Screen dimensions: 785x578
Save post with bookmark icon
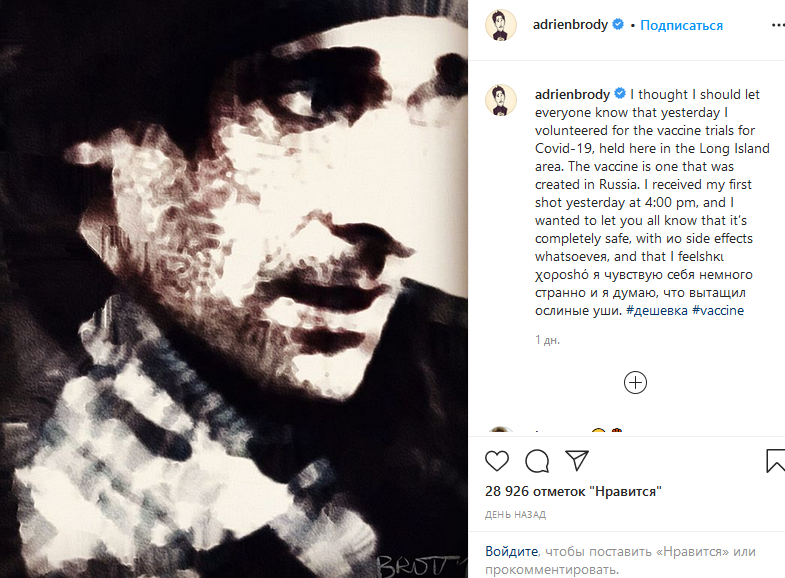click(775, 461)
